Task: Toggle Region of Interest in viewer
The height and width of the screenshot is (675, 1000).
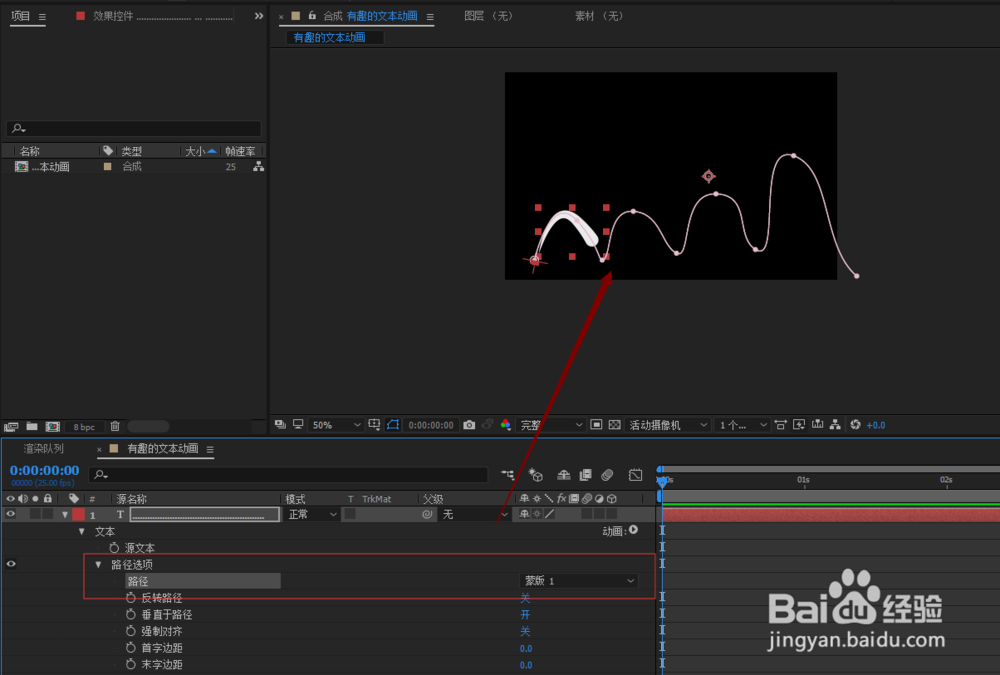Action: (596, 424)
